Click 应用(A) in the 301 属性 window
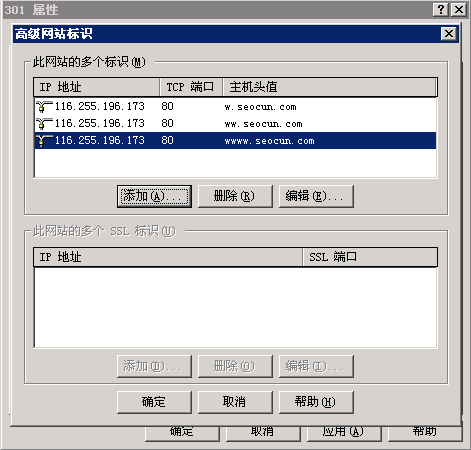The height and width of the screenshot is (450, 471). pyautogui.click(x=344, y=433)
